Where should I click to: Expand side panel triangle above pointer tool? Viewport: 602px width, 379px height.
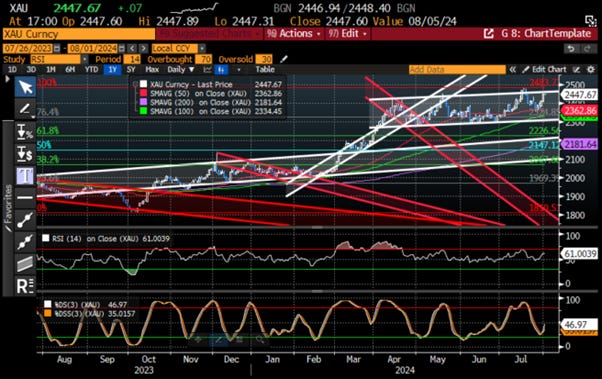(7, 79)
